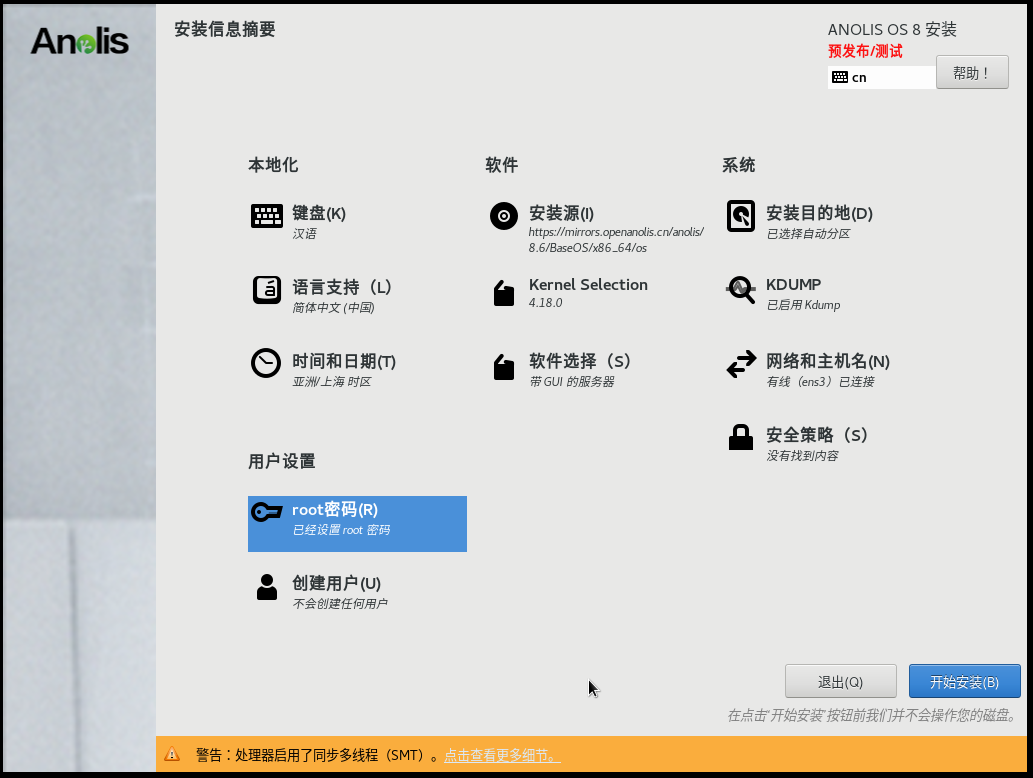Viewport: 1033px width, 778px height.
Task: Click the key icon for root密码
Action: [267, 512]
